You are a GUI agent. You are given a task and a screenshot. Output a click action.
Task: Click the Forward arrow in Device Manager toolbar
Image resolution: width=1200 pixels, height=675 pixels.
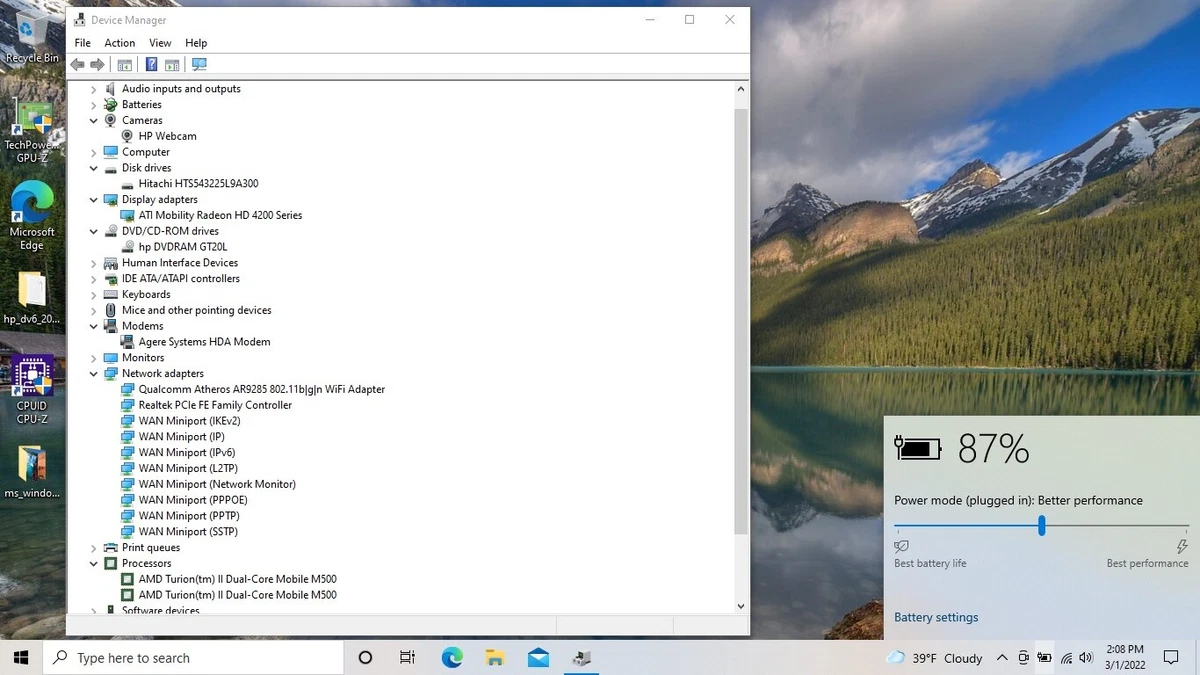tap(97, 65)
